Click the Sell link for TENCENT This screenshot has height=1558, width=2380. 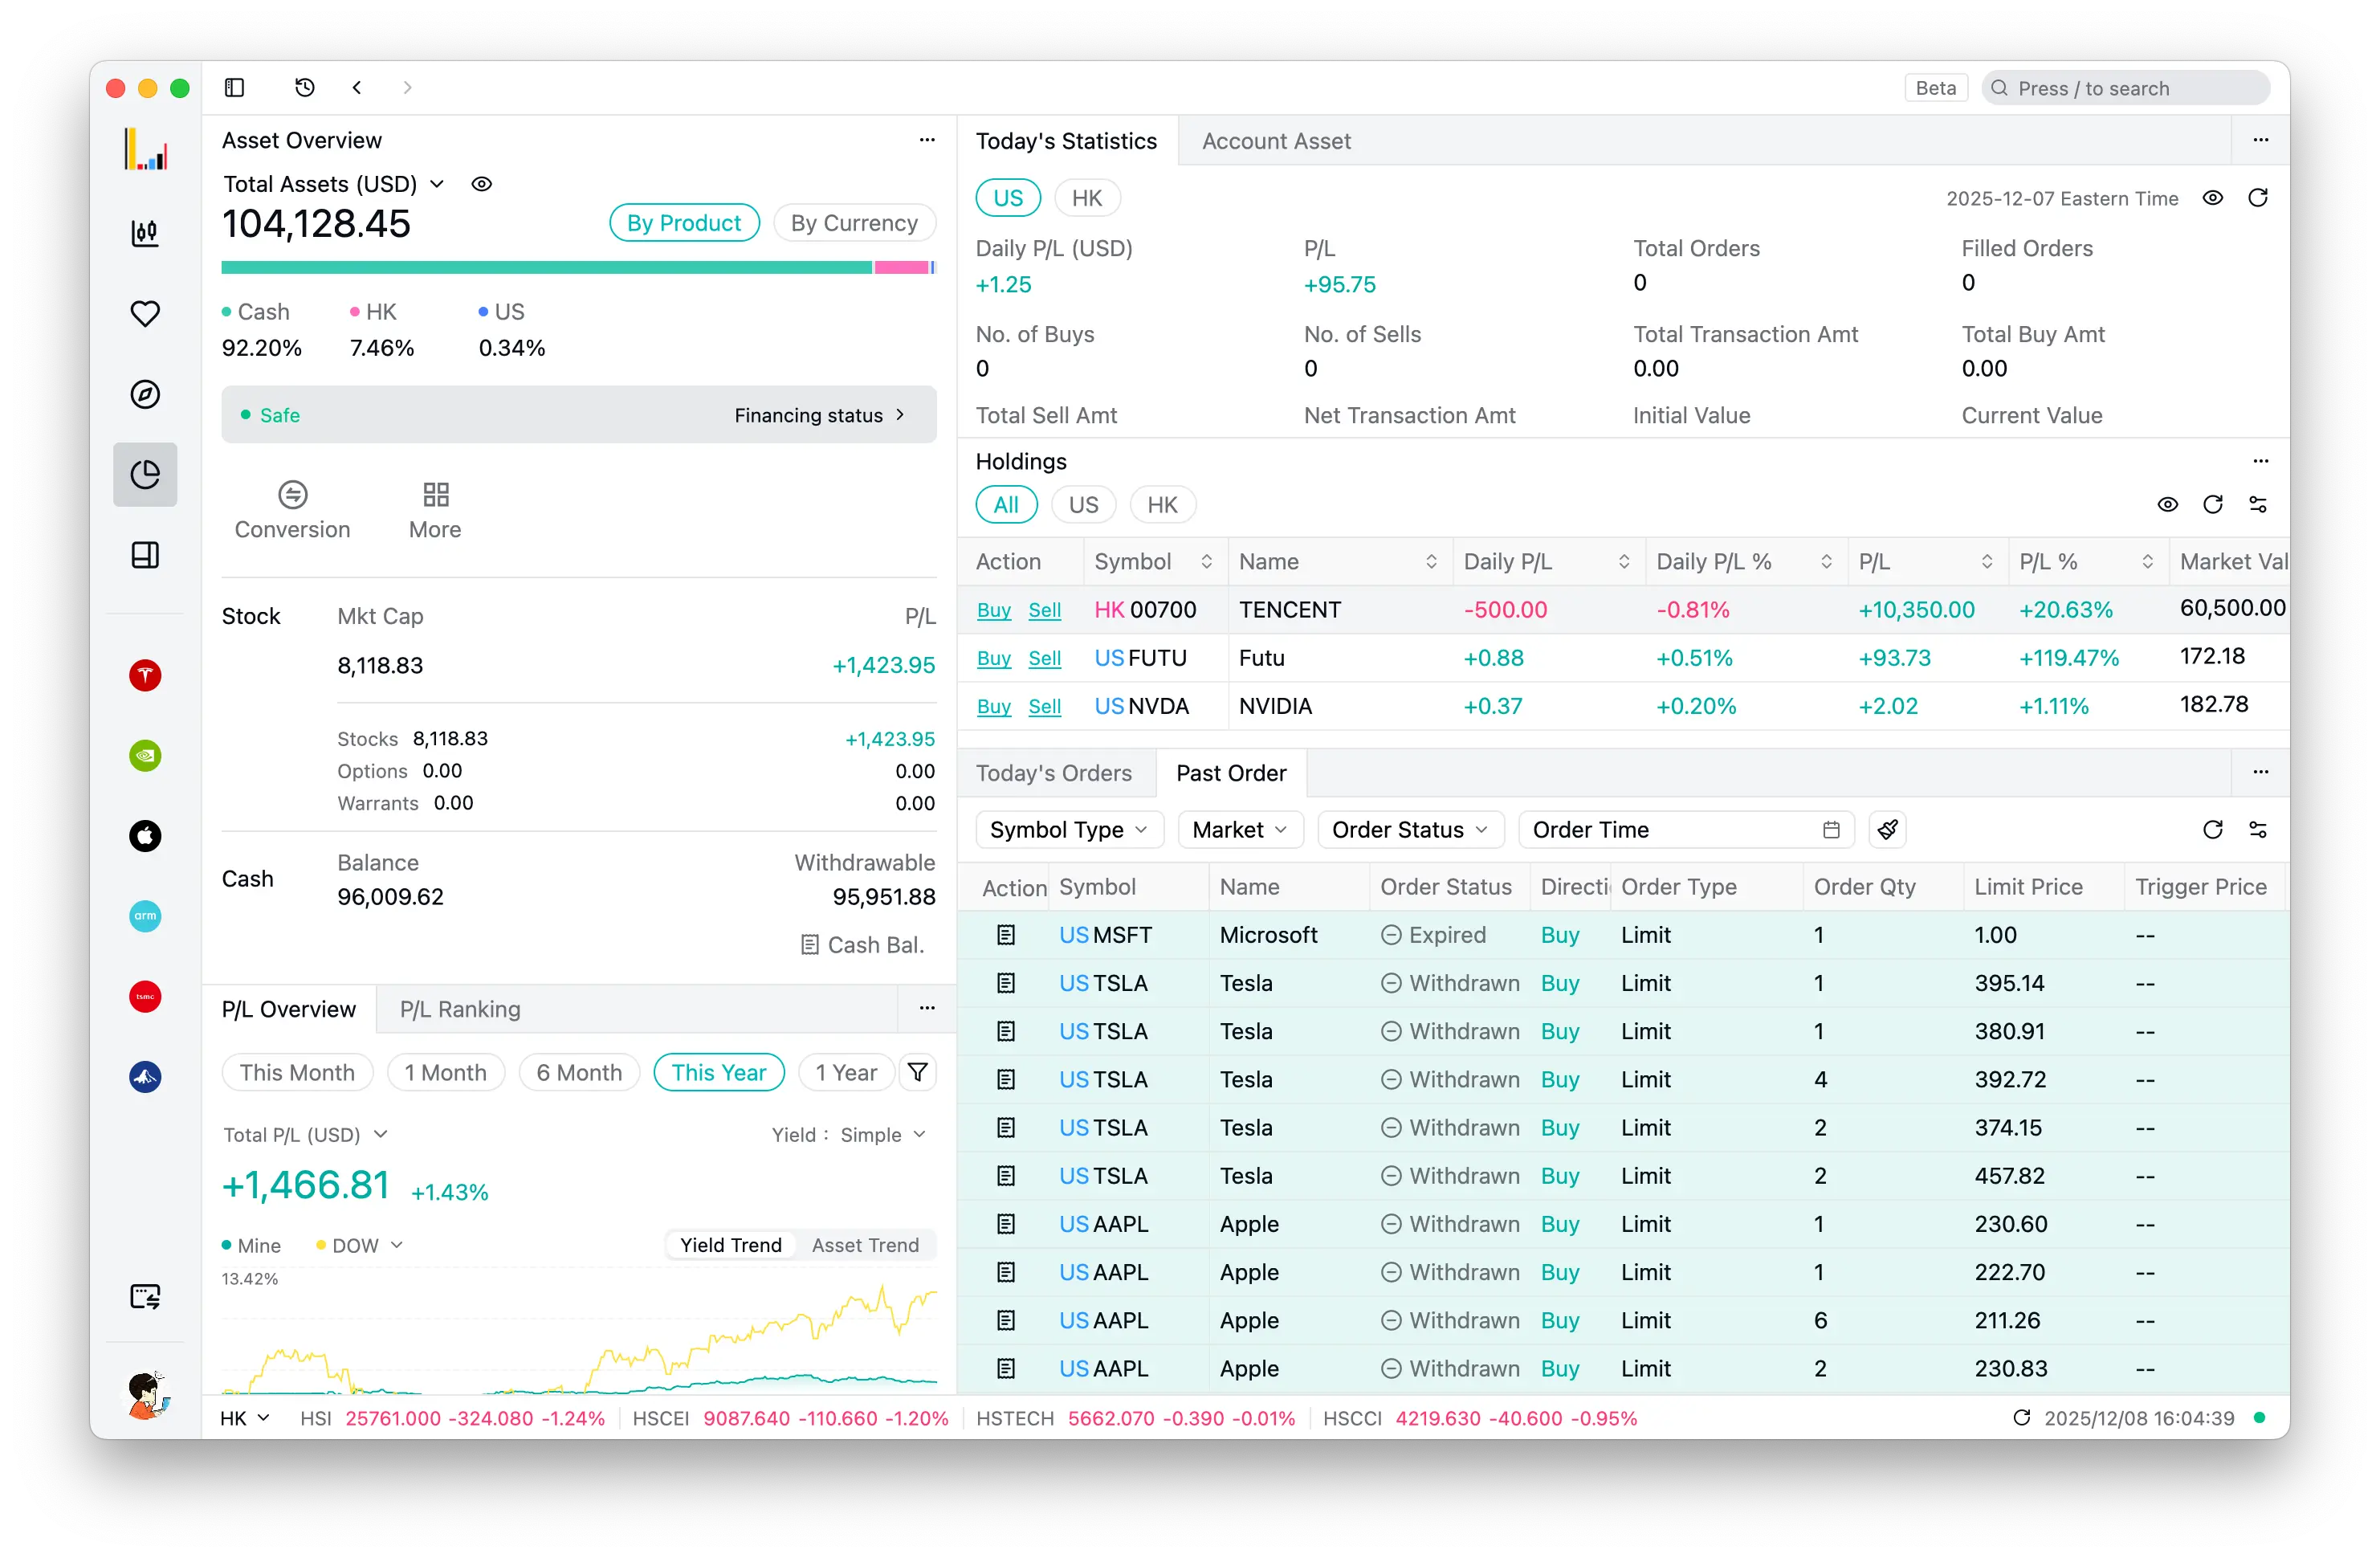[1044, 610]
